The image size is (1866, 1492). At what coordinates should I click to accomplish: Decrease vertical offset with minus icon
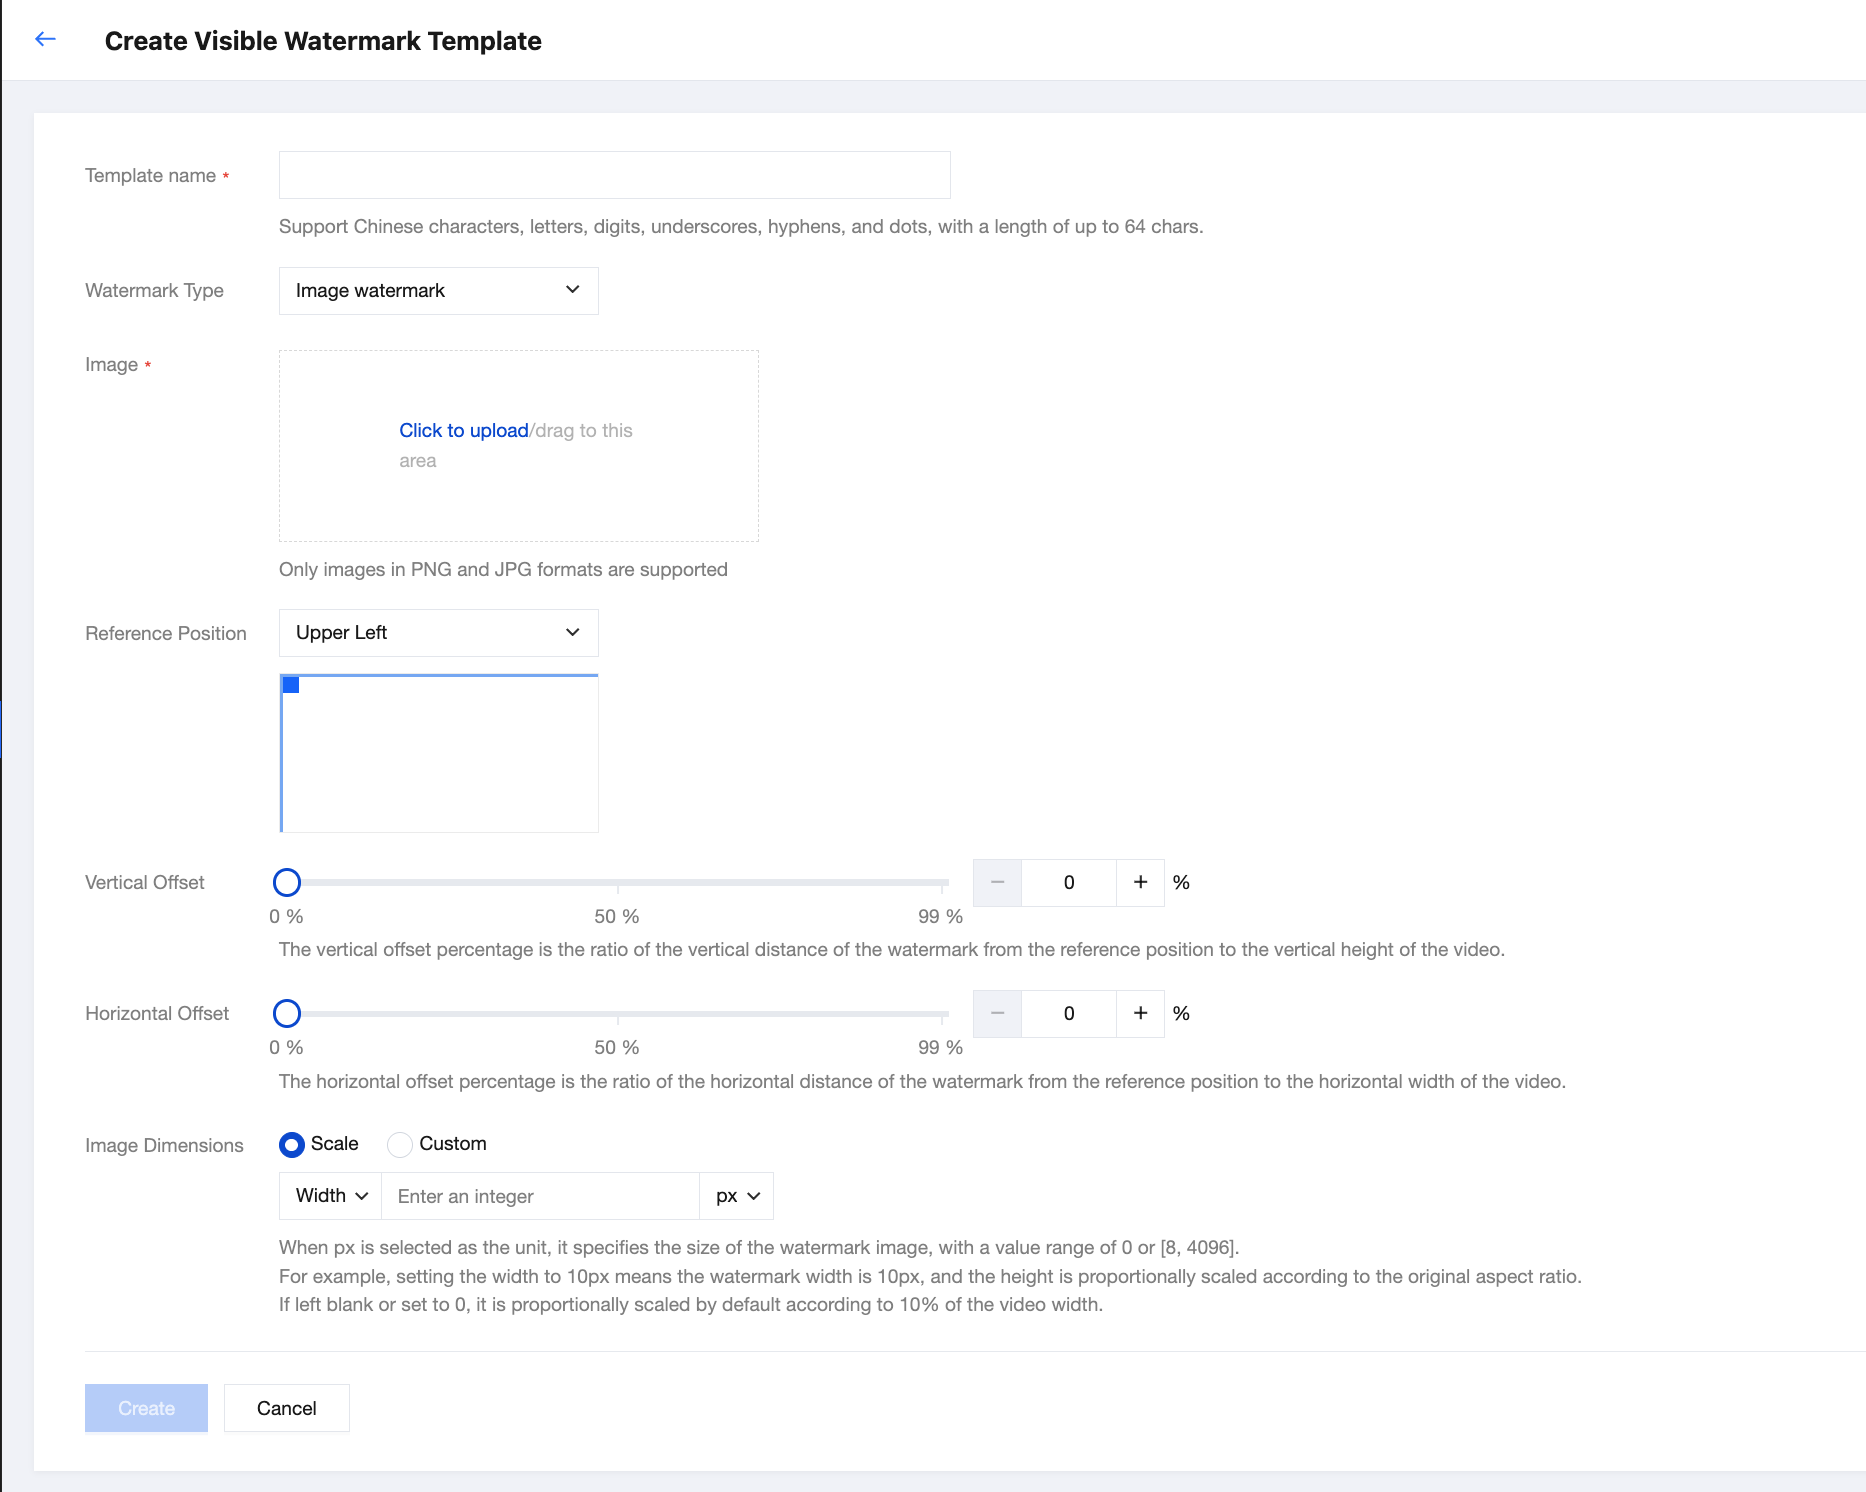click(997, 882)
